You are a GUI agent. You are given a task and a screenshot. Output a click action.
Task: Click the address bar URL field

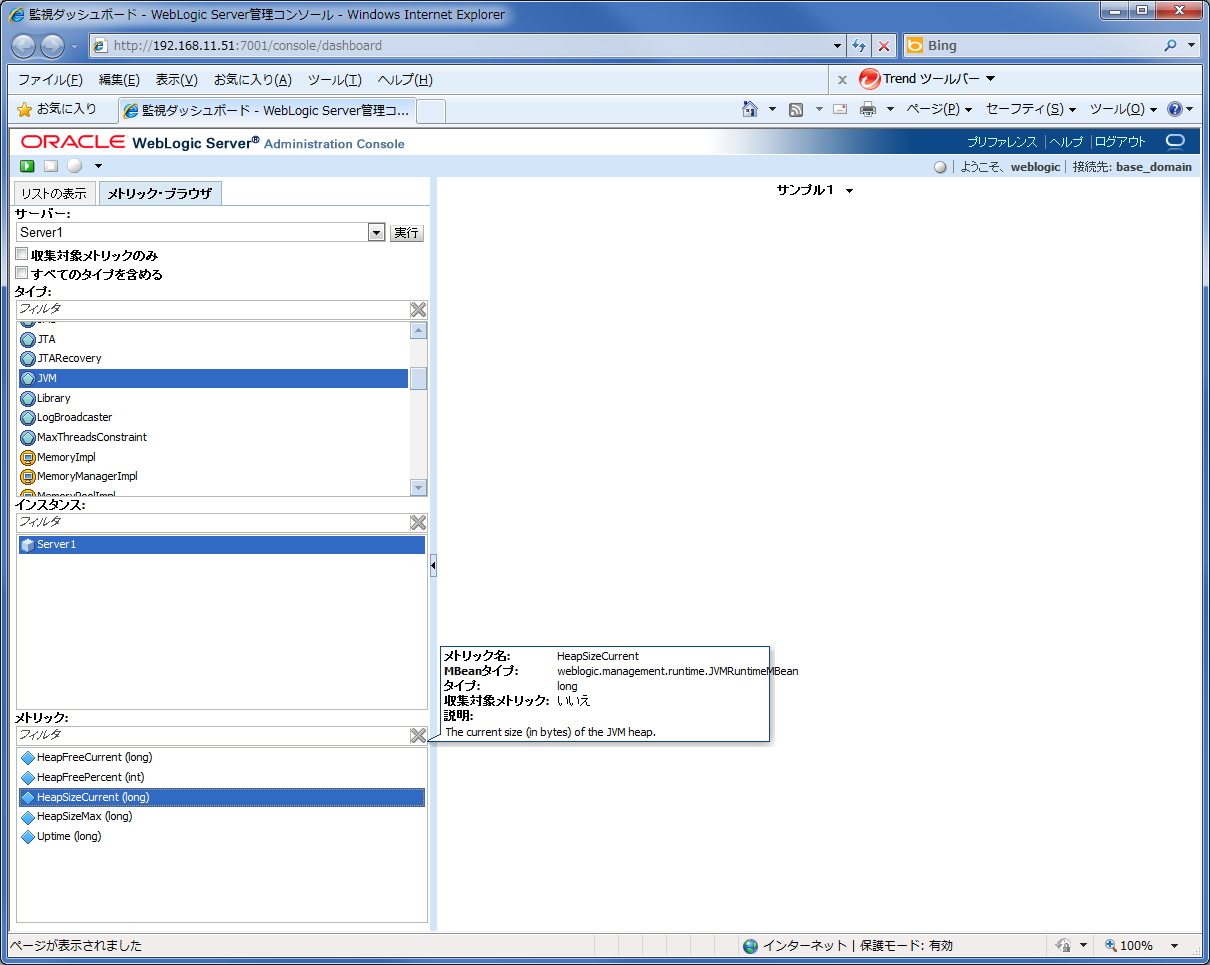[460, 46]
